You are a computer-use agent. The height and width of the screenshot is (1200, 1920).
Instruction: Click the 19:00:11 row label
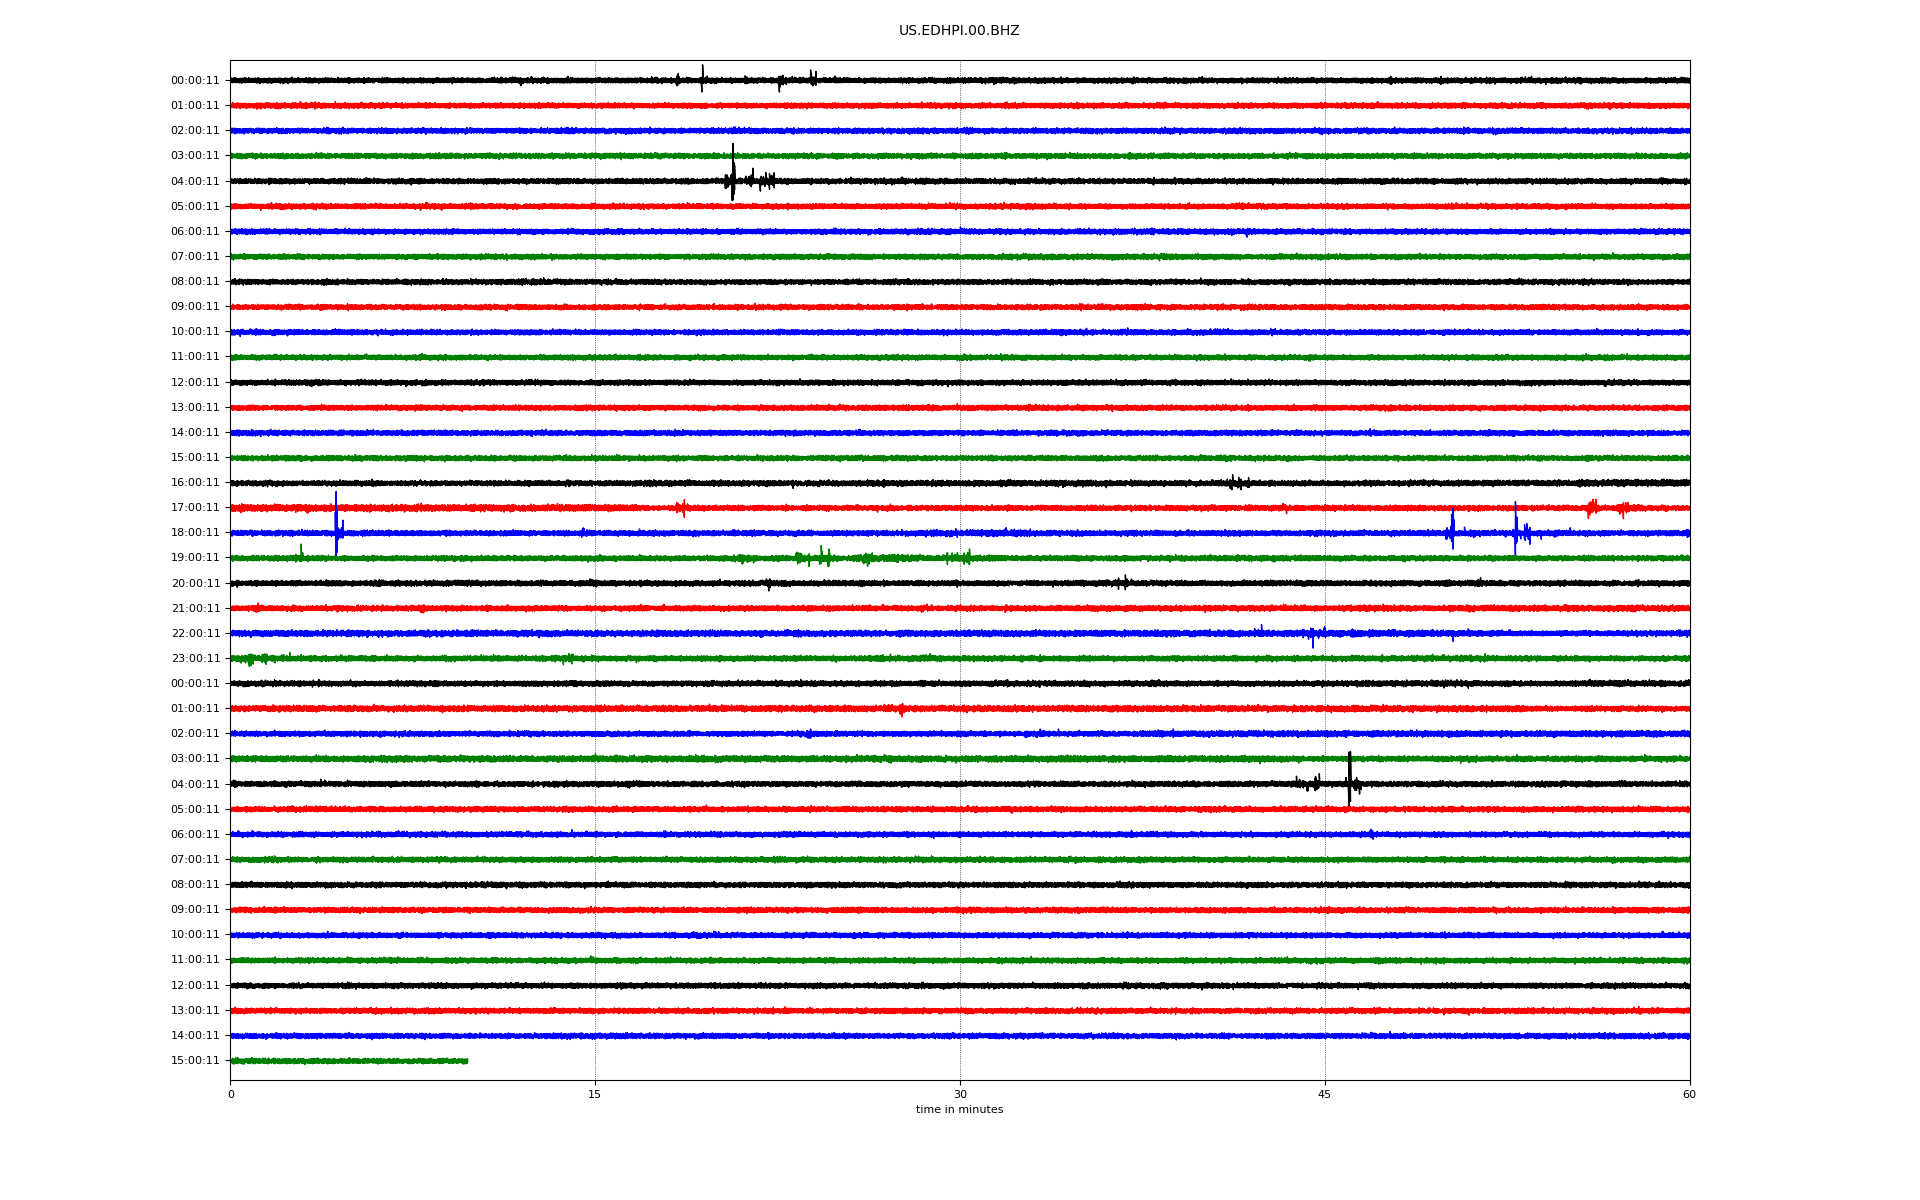[x=195, y=558]
